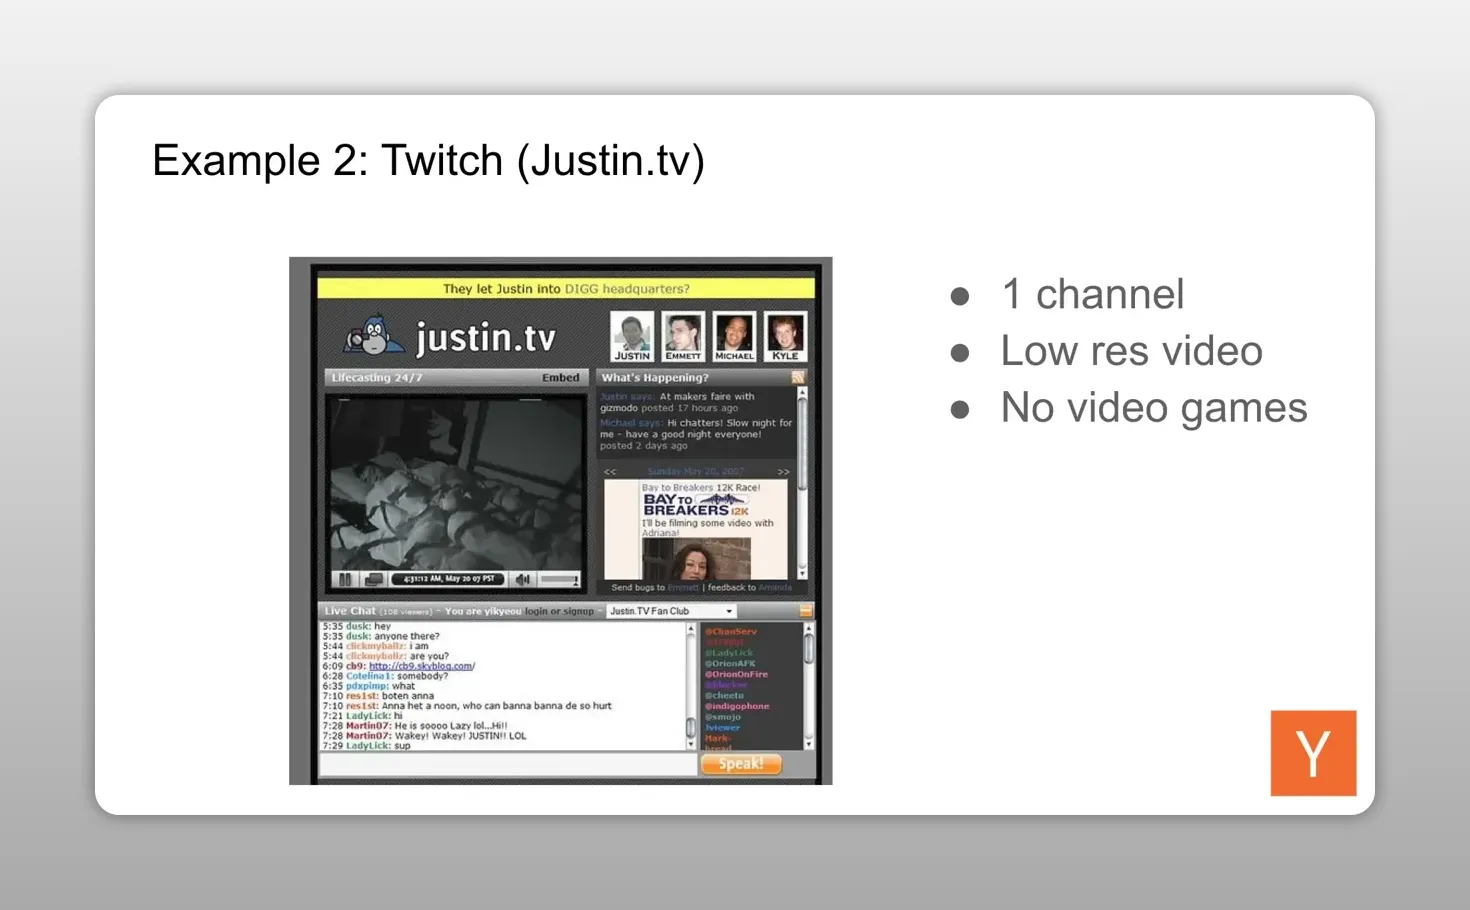Click the login or signup link

559,611
